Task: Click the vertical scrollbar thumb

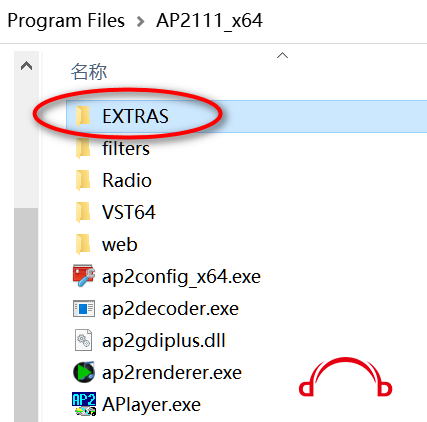Action: coord(26,315)
